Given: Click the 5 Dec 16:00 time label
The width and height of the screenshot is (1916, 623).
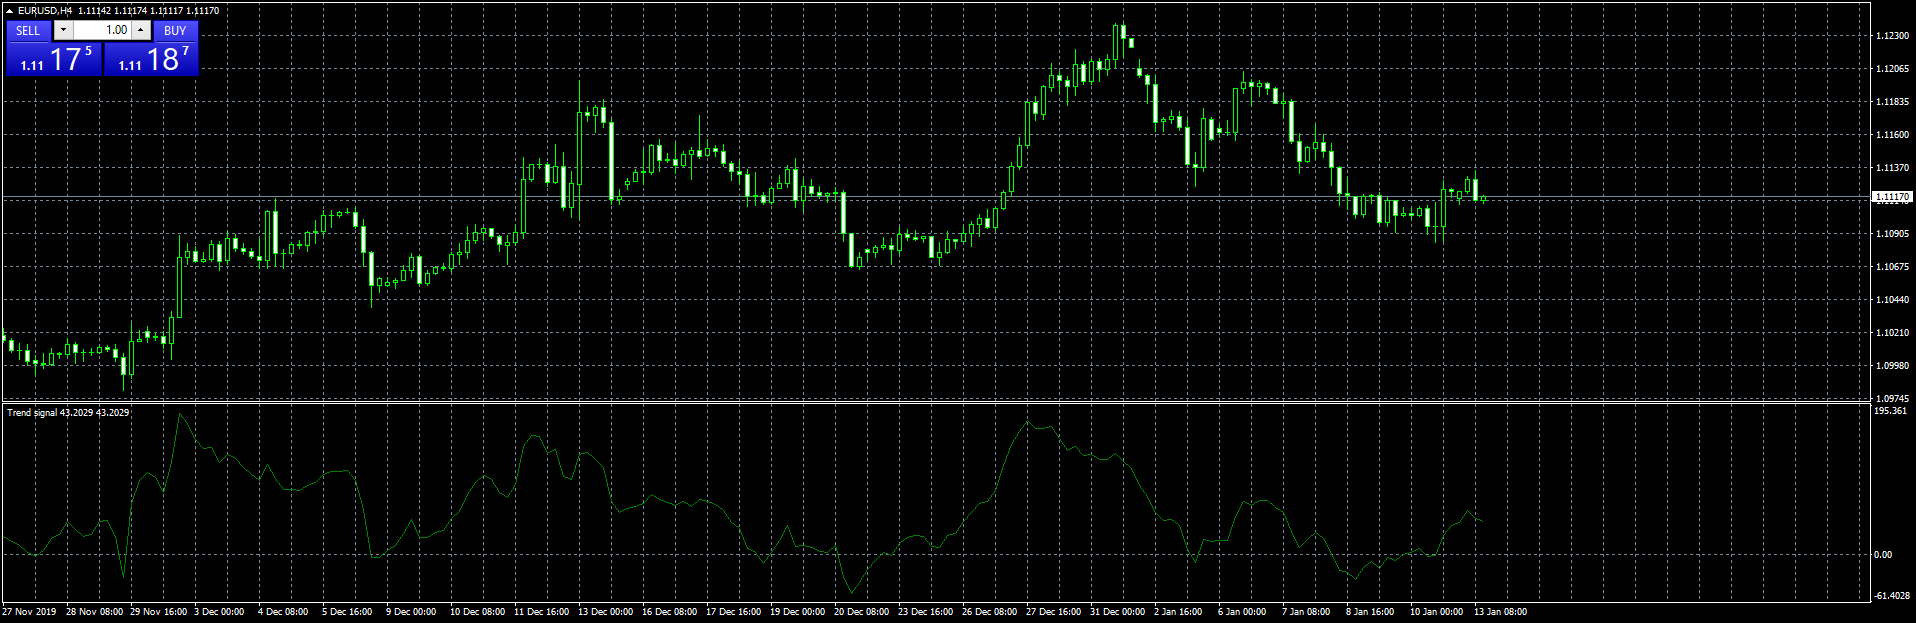Looking at the screenshot, I should (347, 612).
